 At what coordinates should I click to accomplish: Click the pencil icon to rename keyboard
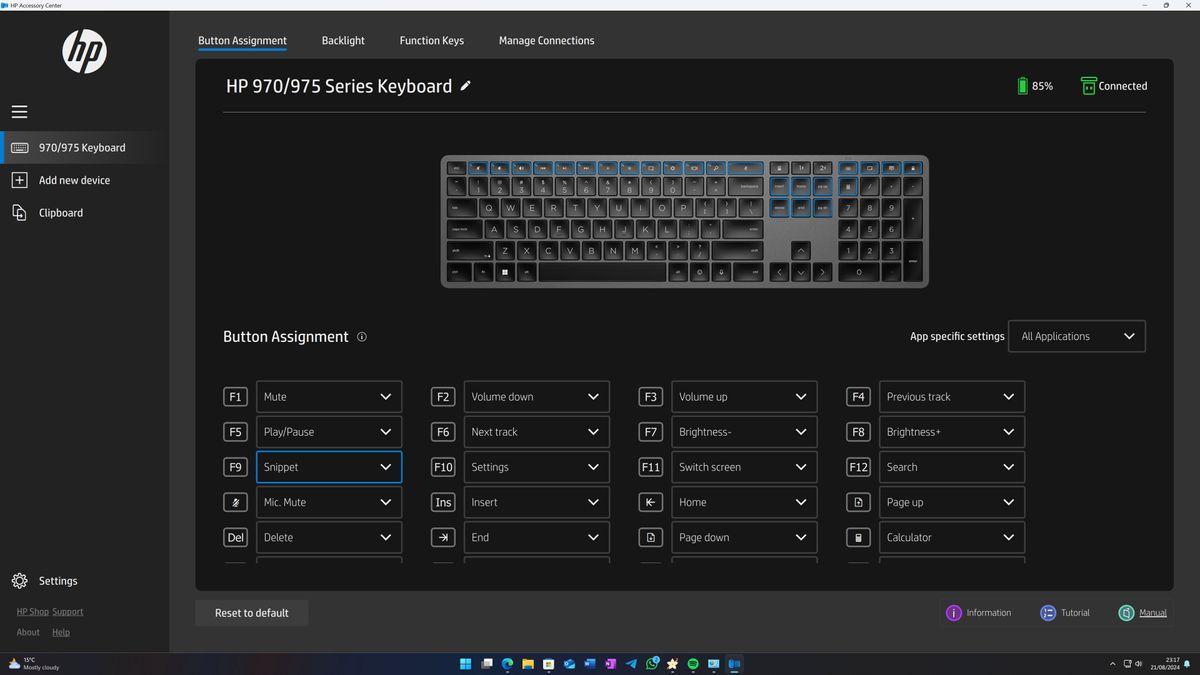click(x=465, y=86)
